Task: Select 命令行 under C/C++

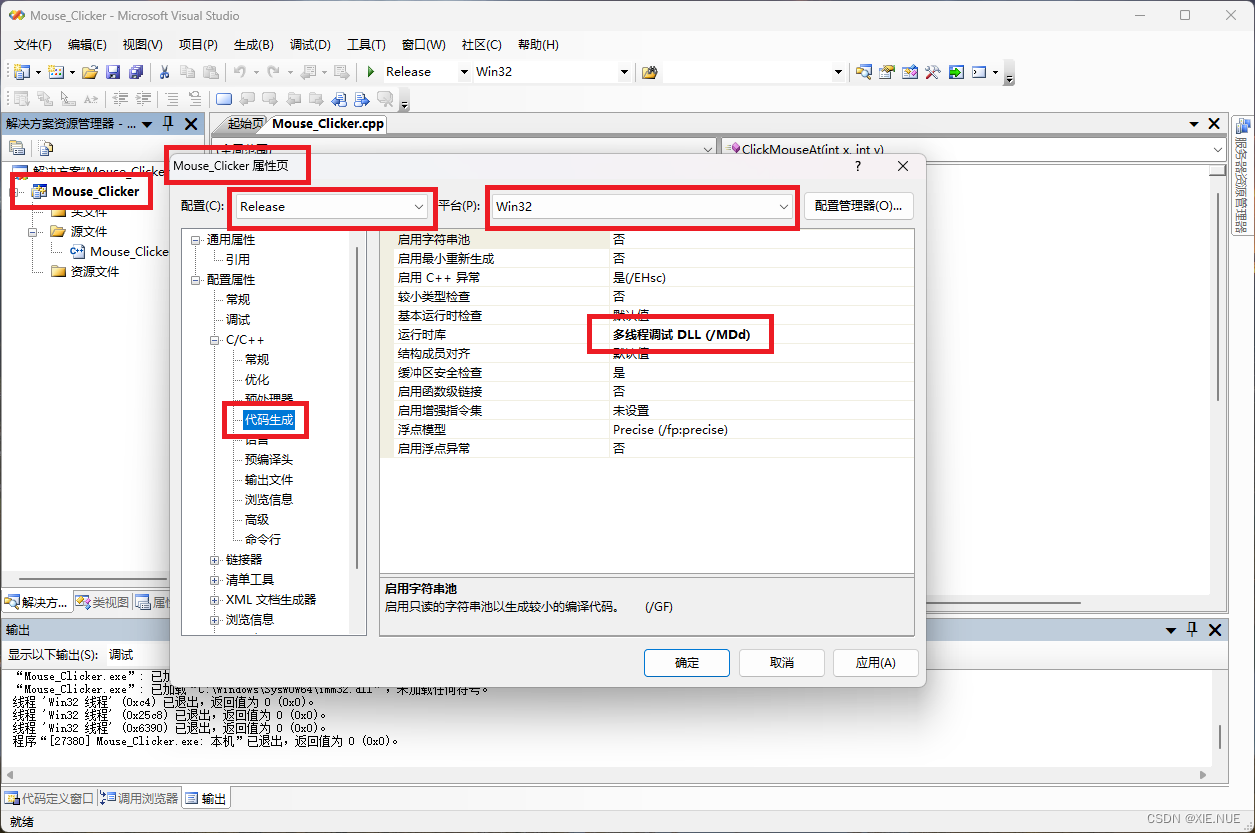Action: 263,540
